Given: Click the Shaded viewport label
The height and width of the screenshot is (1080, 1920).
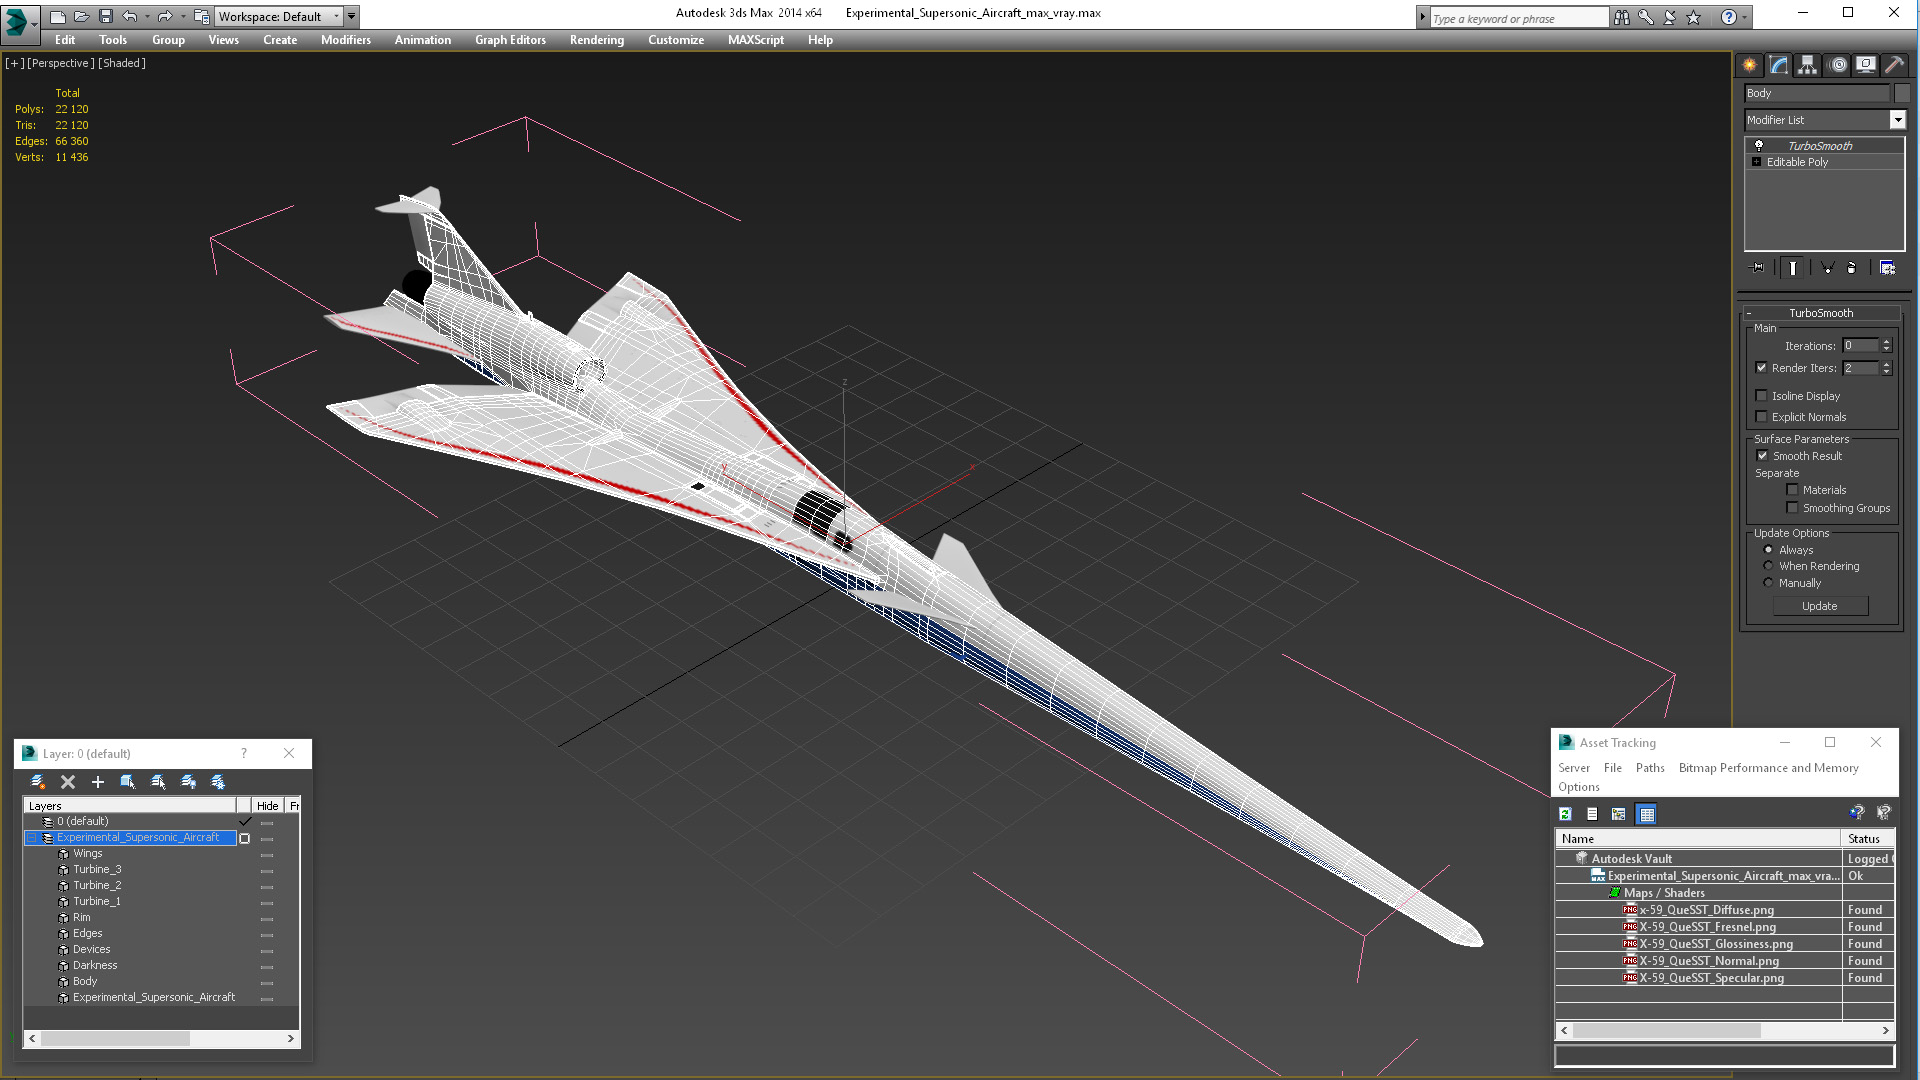Looking at the screenshot, I should pos(122,63).
